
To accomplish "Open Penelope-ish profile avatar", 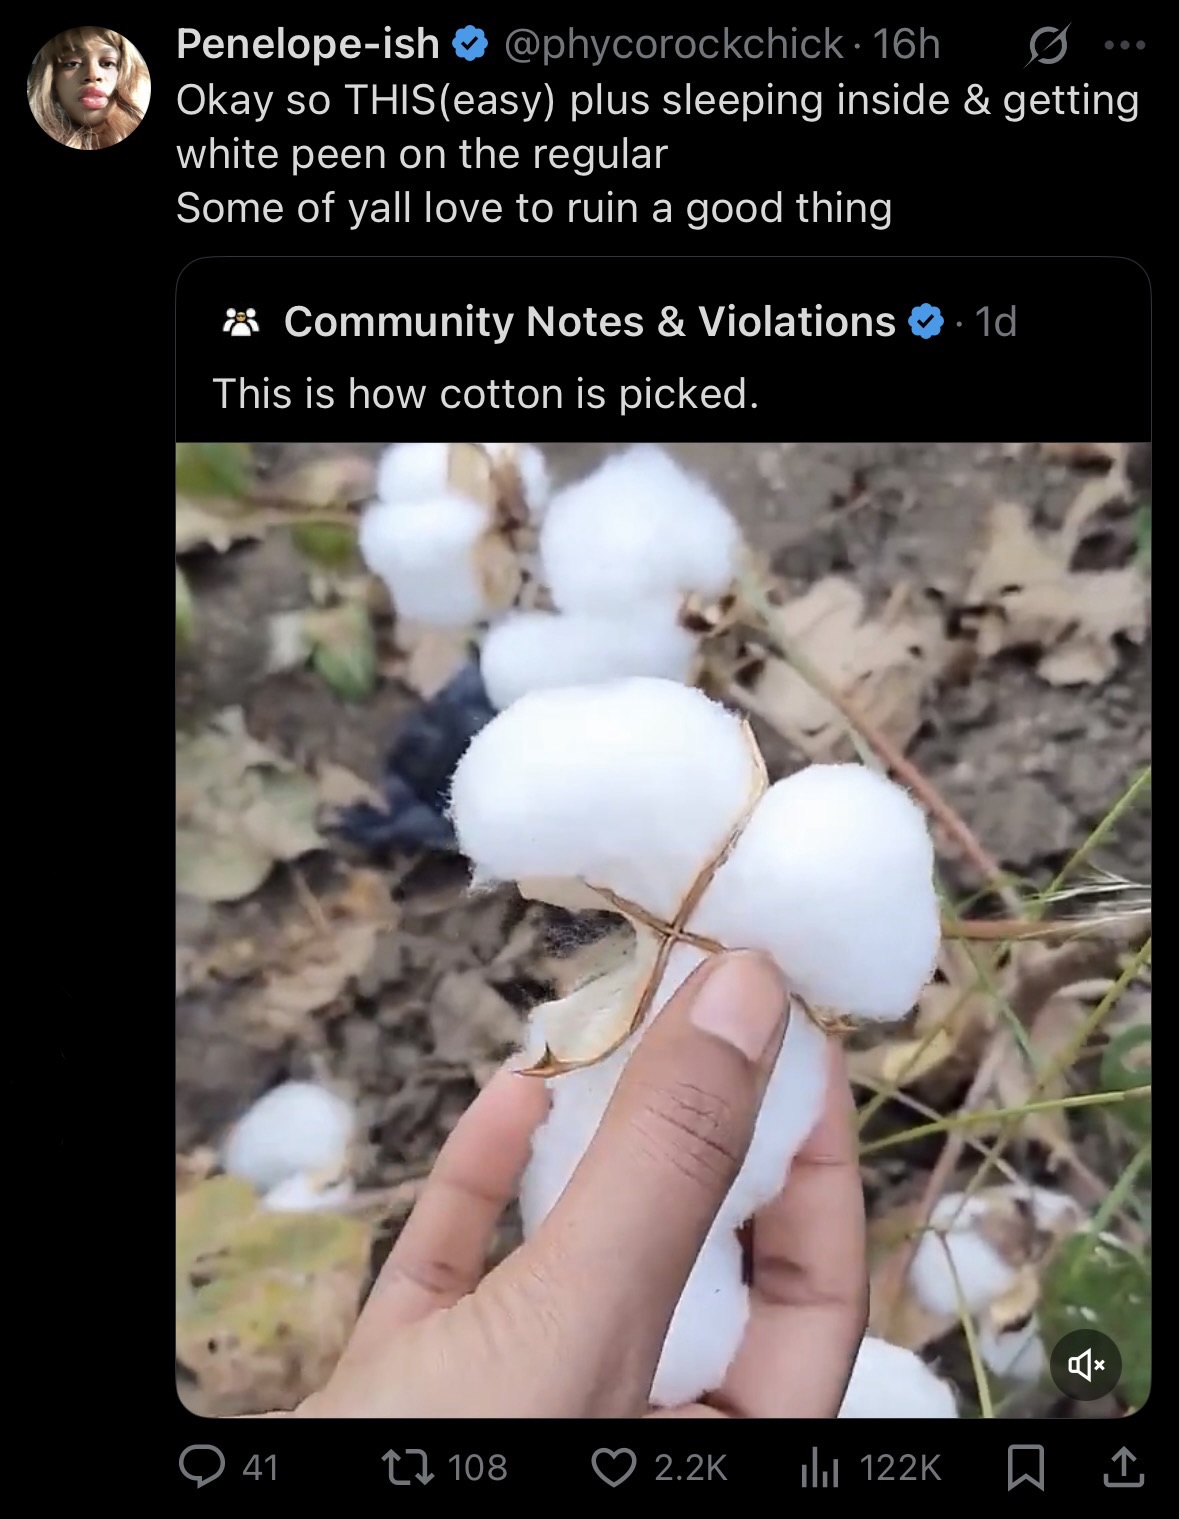I will coord(89,89).
